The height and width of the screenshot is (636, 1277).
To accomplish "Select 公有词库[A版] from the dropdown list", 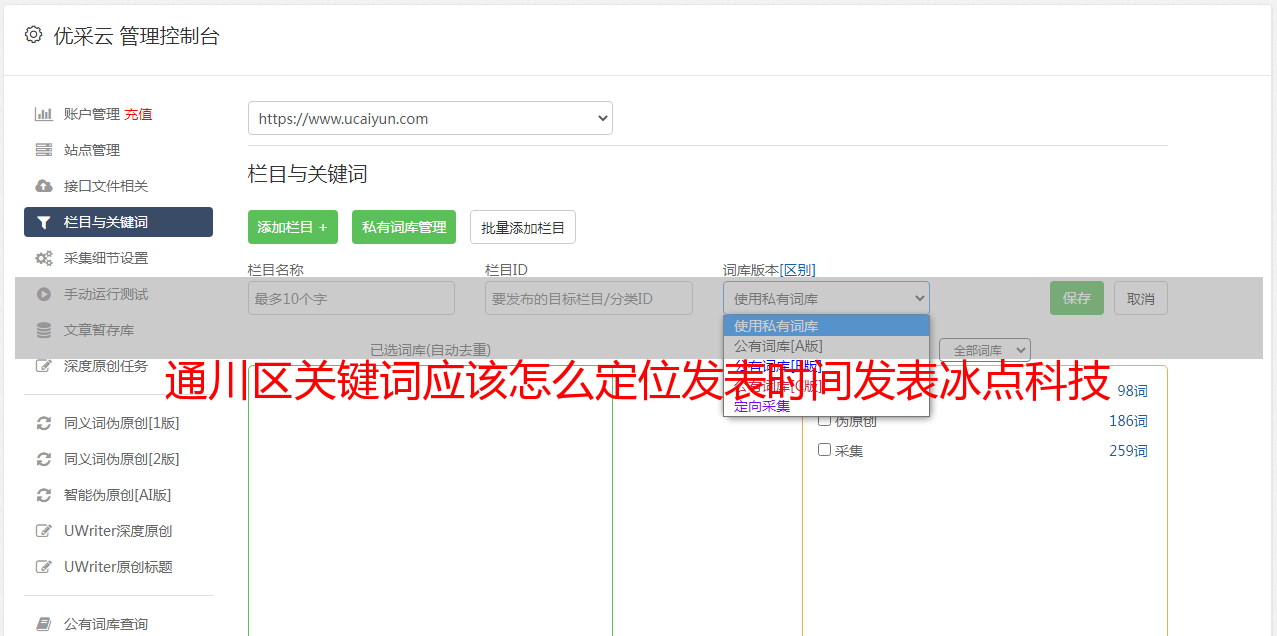I will [778, 346].
